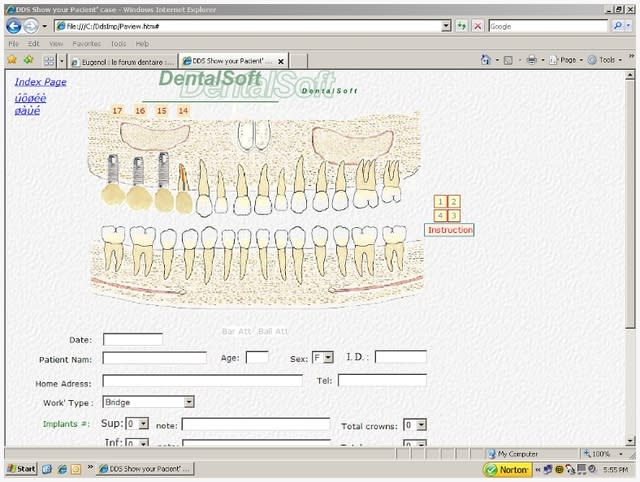This screenshot has height=482, width=640.
Task: Click the Windows Start button
Action: click(20, 468)
